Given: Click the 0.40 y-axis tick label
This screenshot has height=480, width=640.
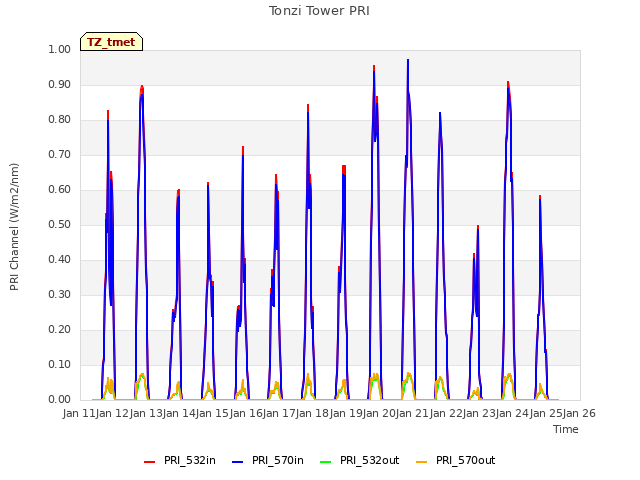Looking at the screenshot, I should (60, 260).
